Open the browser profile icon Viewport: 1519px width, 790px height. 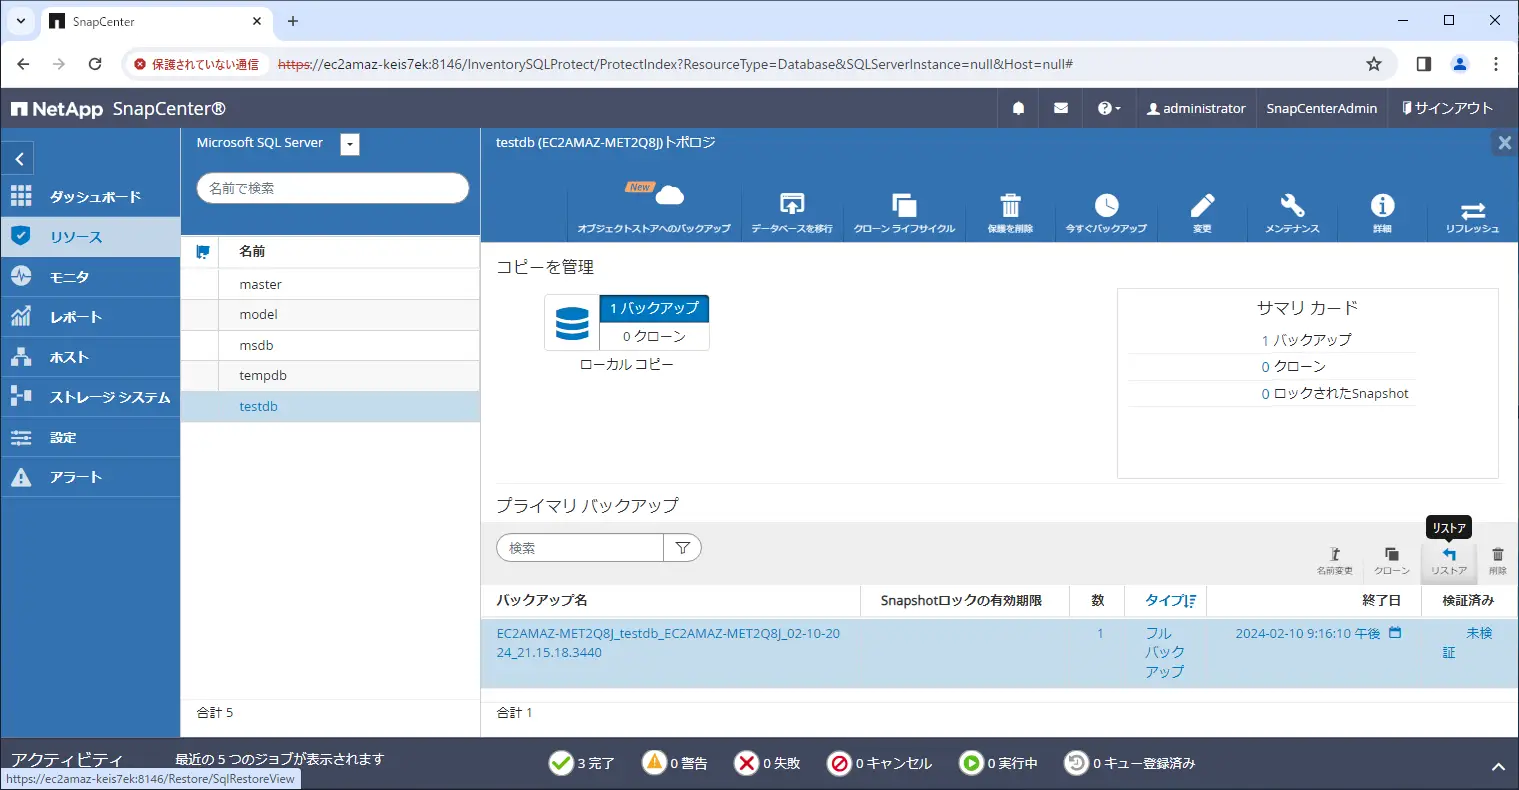tap(1460, 64)
